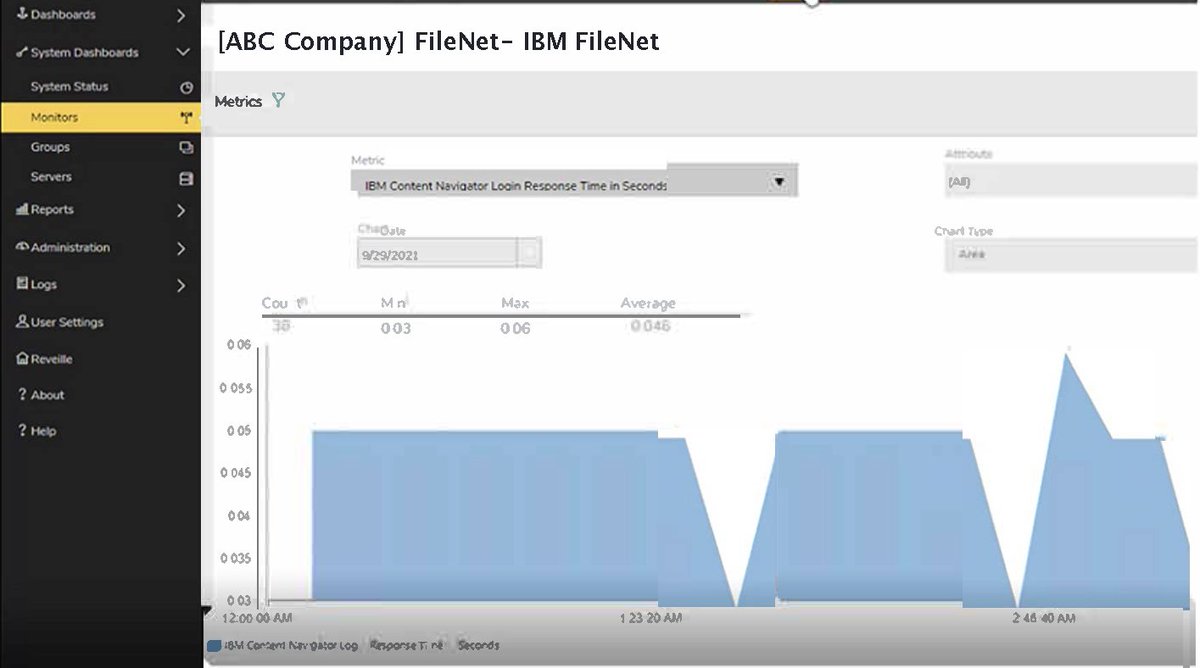
Task: Open the Attribute (All) dropdown
Action: tap(1070, 183)
